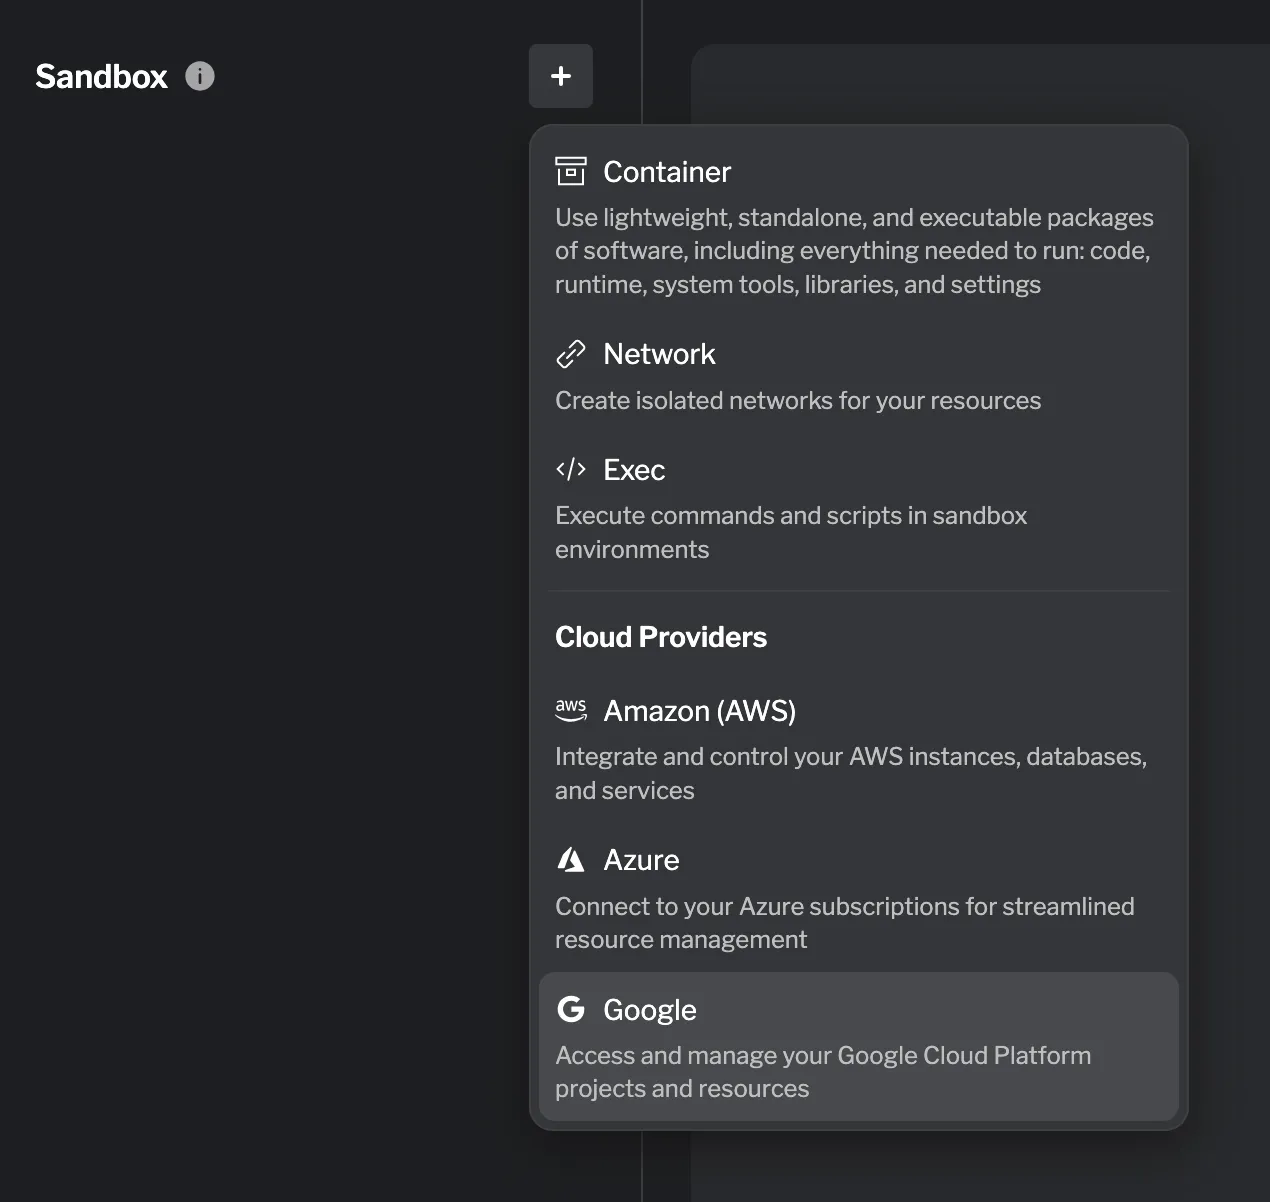Select the Amazon (AWS) provider entry

click(x=699, y=710)
